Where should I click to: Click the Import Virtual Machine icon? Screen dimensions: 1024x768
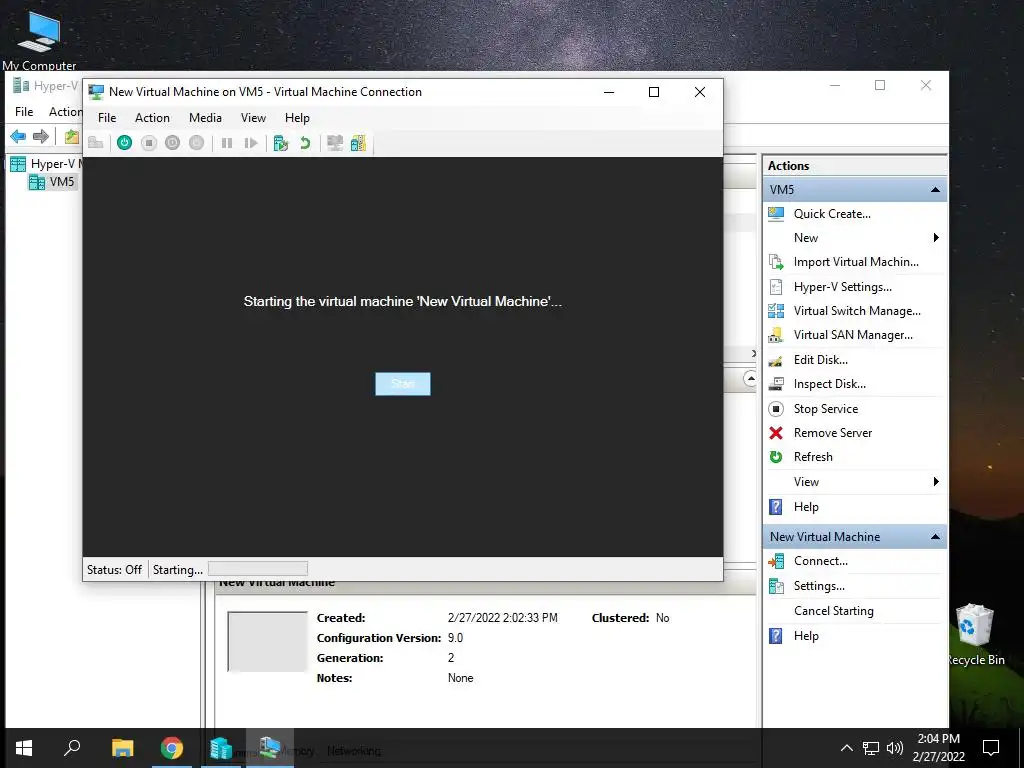point(776,262)
